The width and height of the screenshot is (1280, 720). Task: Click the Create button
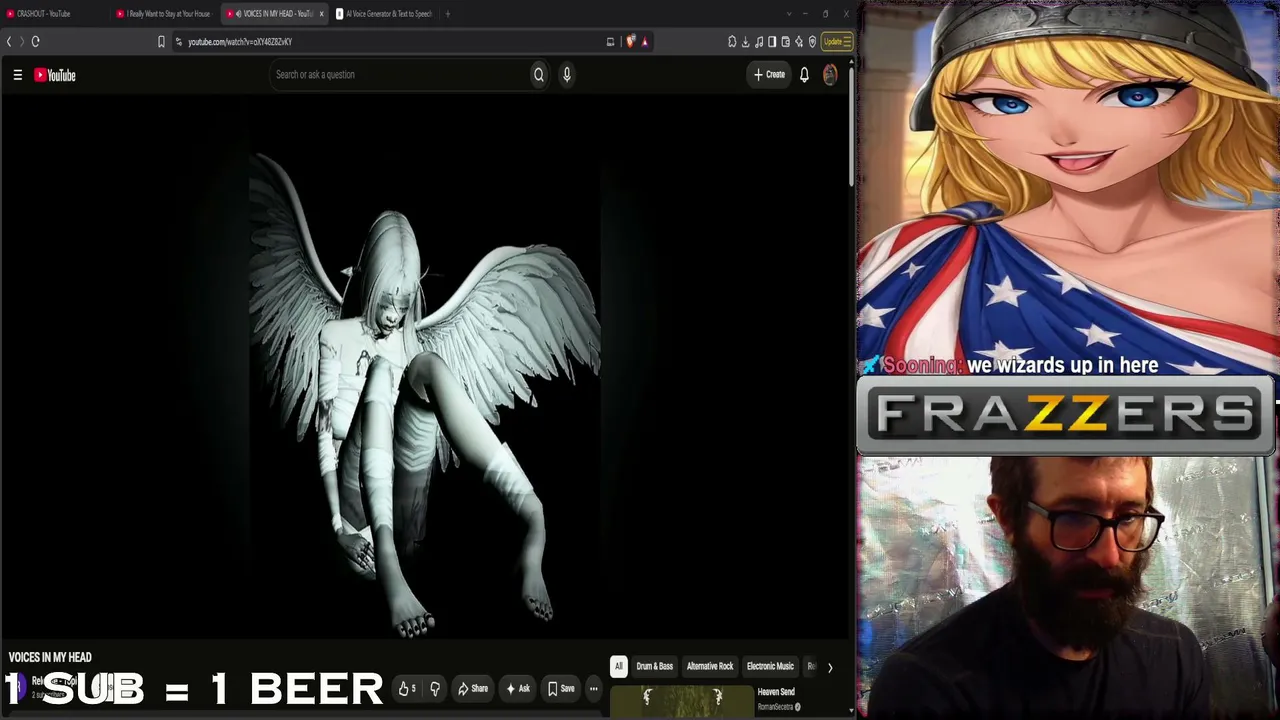pyautogui.click(x=769, y=74)
